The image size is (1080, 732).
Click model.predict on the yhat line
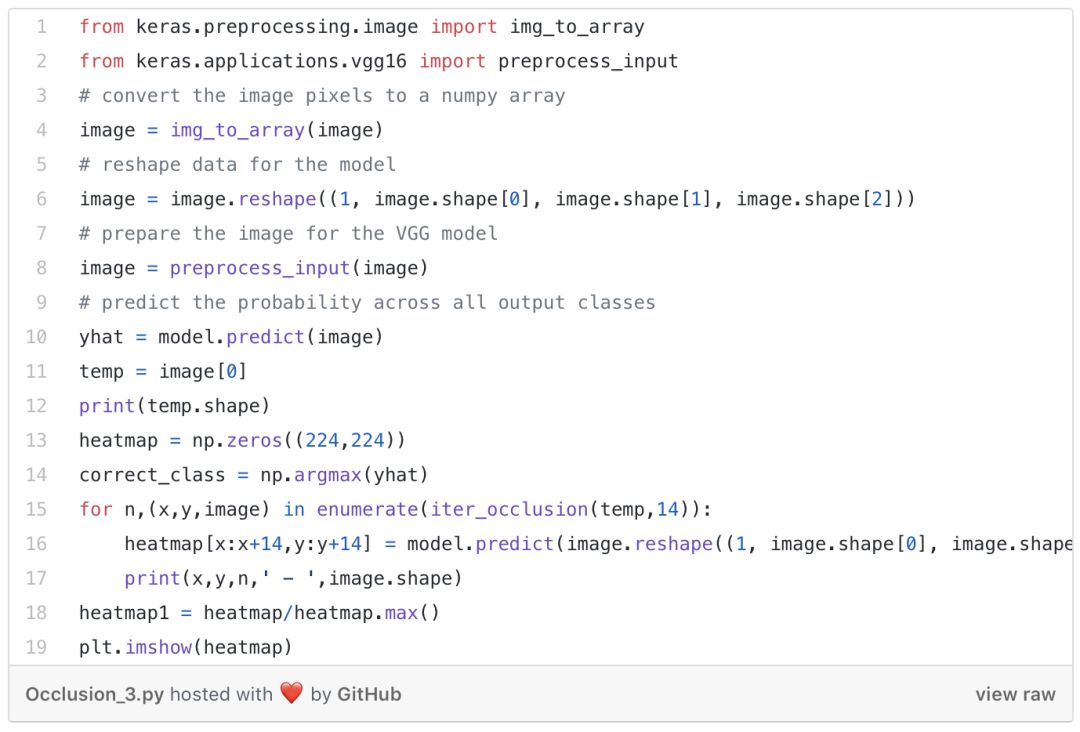tap(231, 337)
